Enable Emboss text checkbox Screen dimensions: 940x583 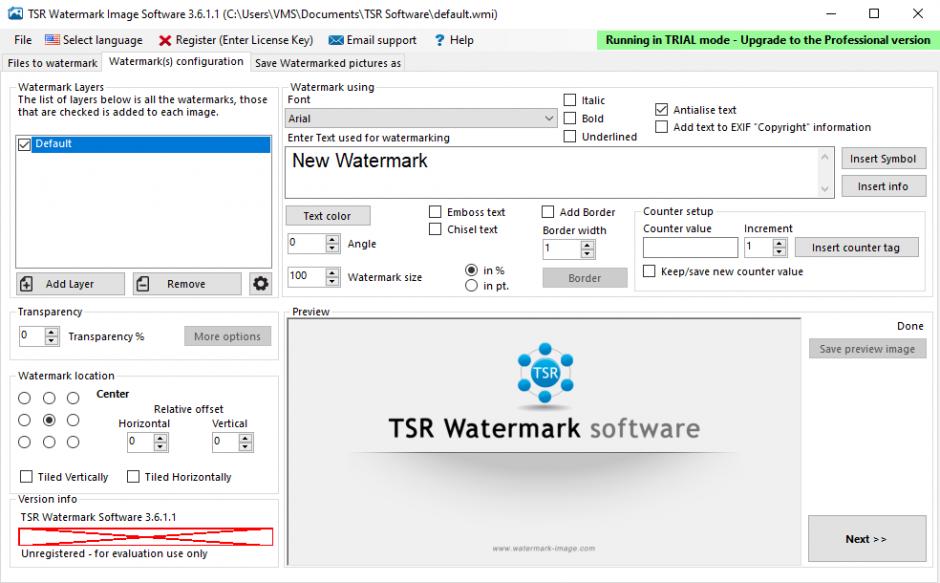(435, 212)
